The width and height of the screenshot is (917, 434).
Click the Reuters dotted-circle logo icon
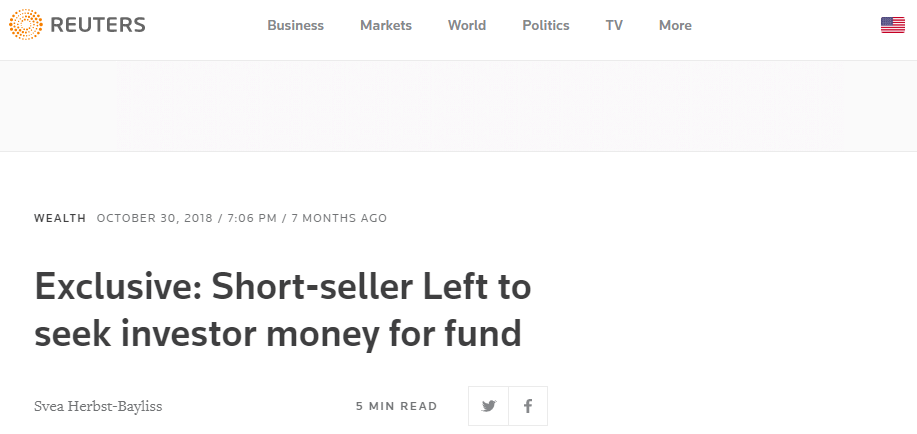pyautogui.click(x=25, y=25)
